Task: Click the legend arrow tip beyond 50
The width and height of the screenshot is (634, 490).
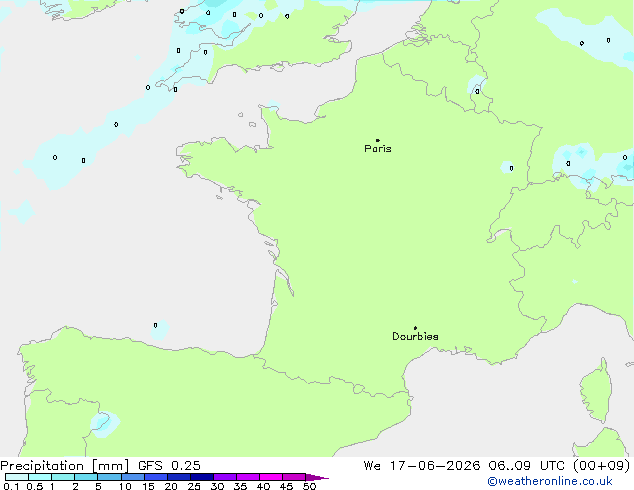Action: (x=319, y=478)
